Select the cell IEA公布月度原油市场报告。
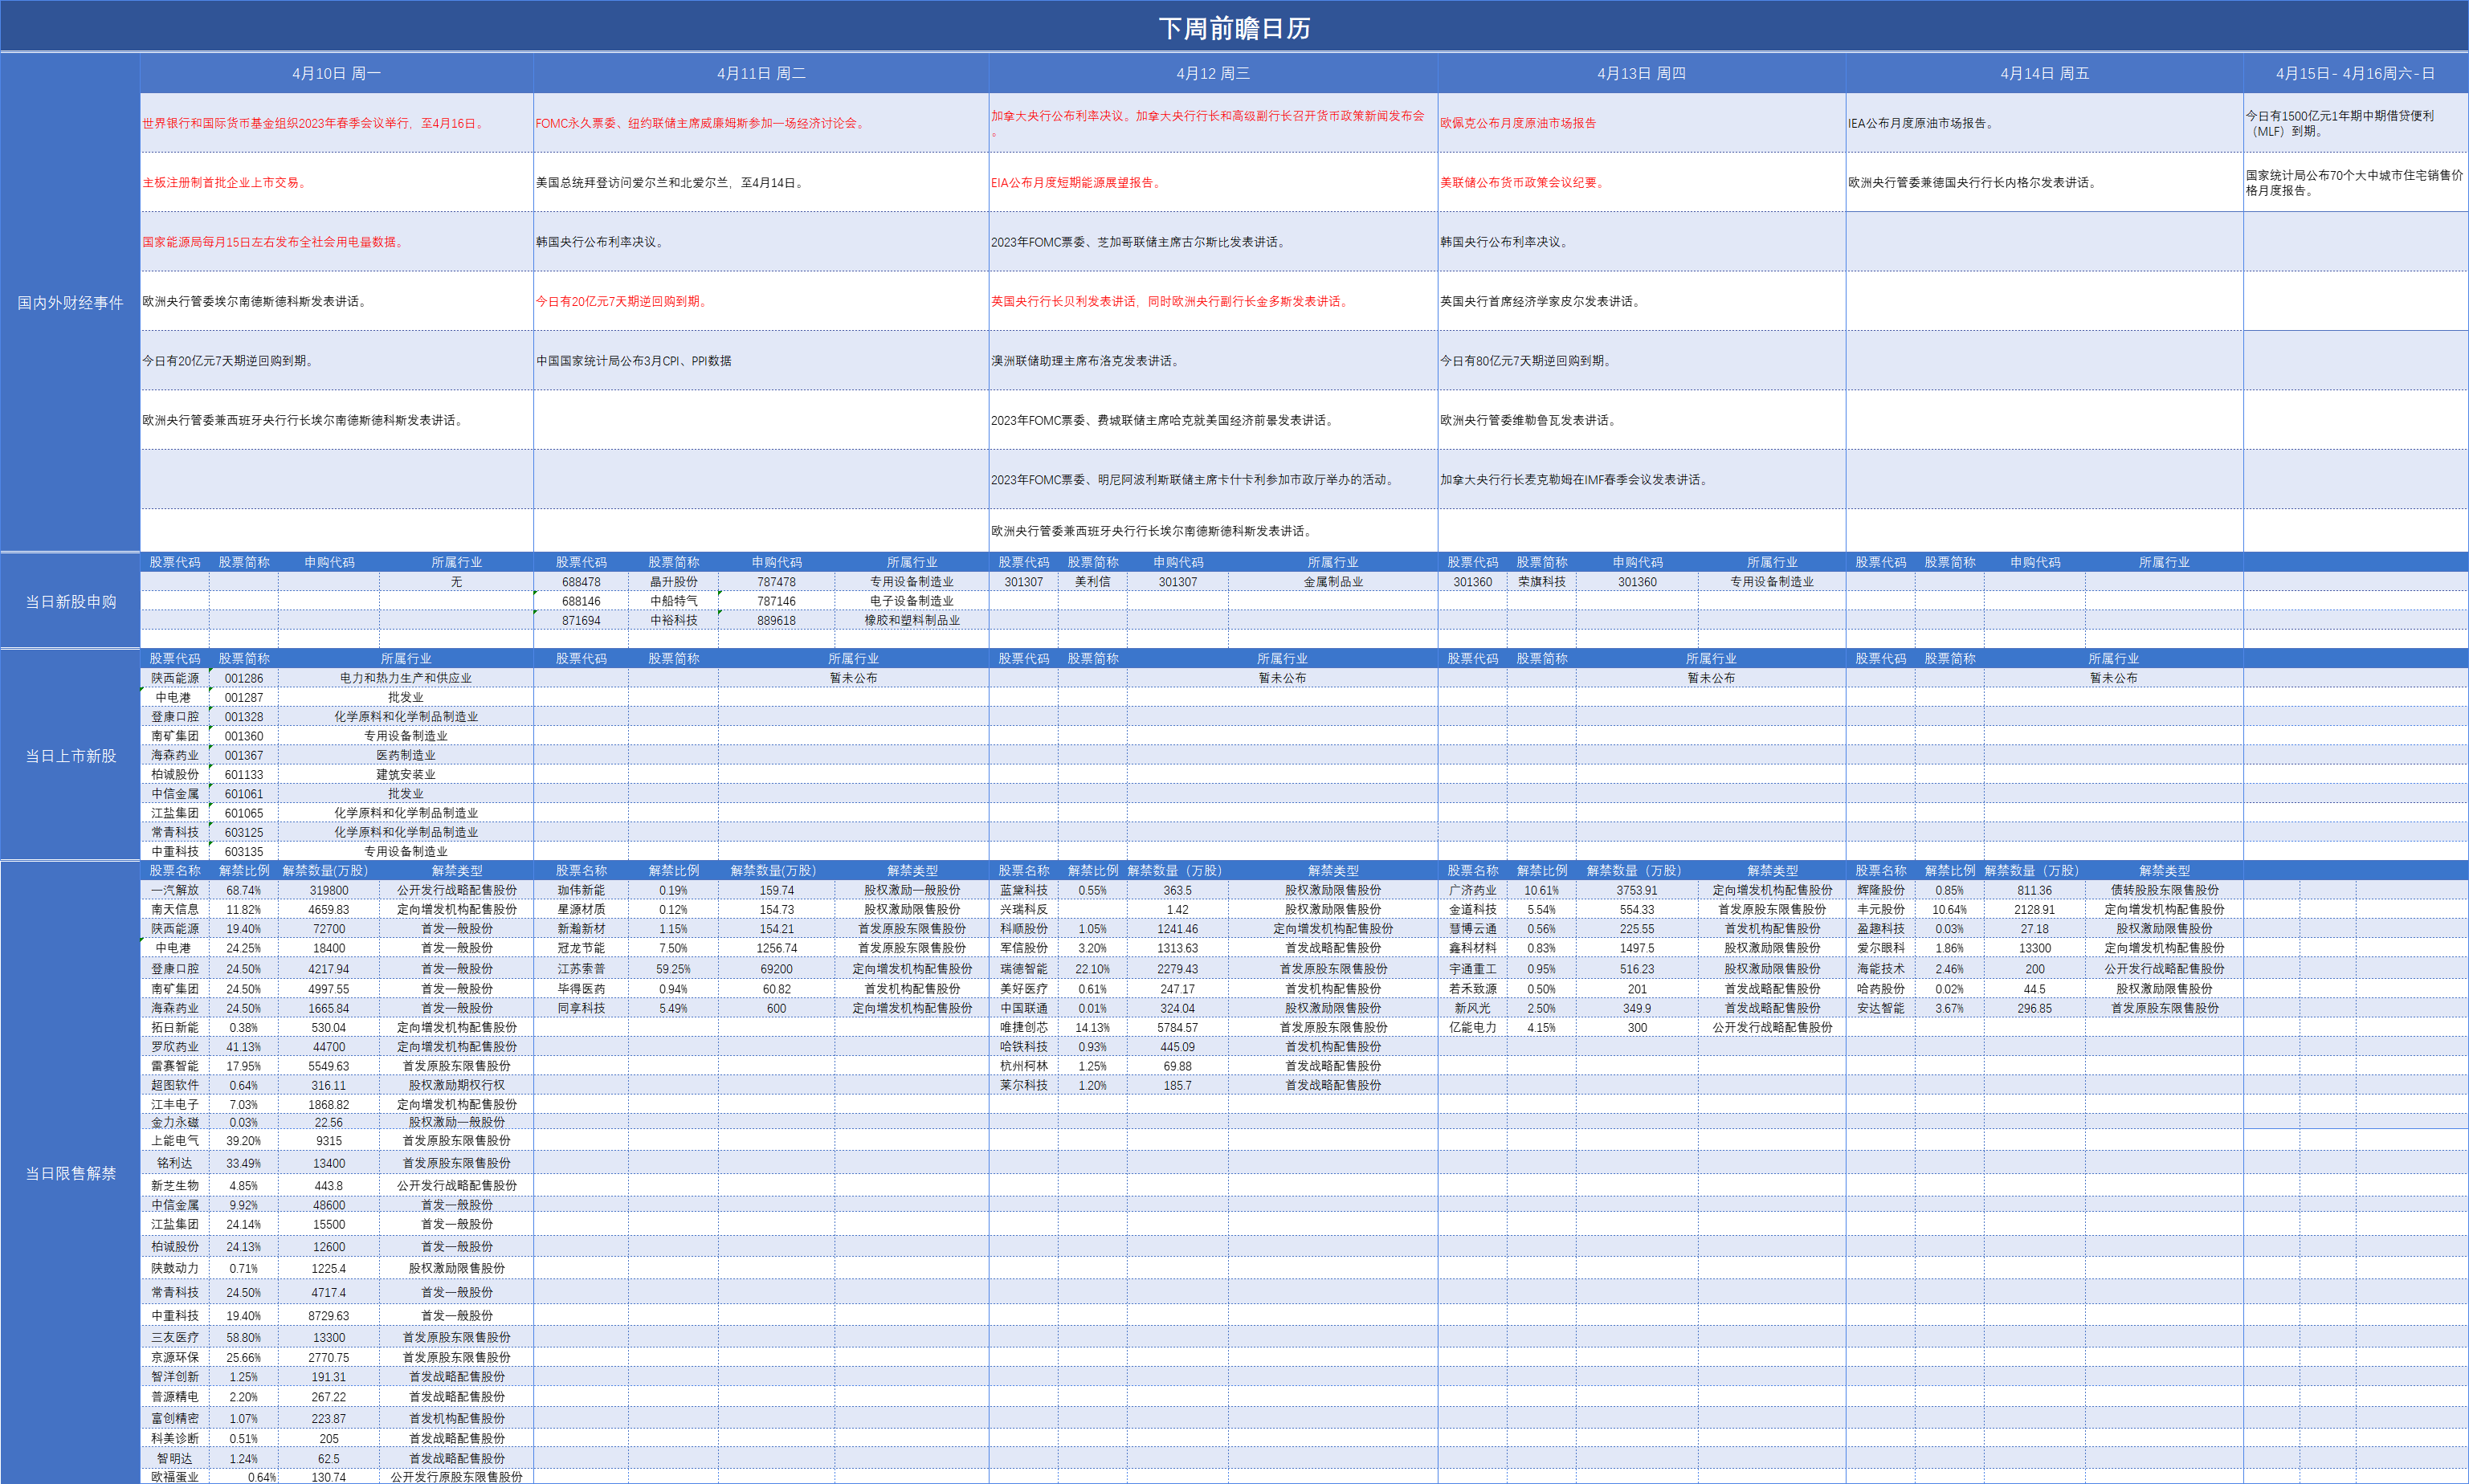This screenshot has width=2469, height=1484. [2044, 123]
